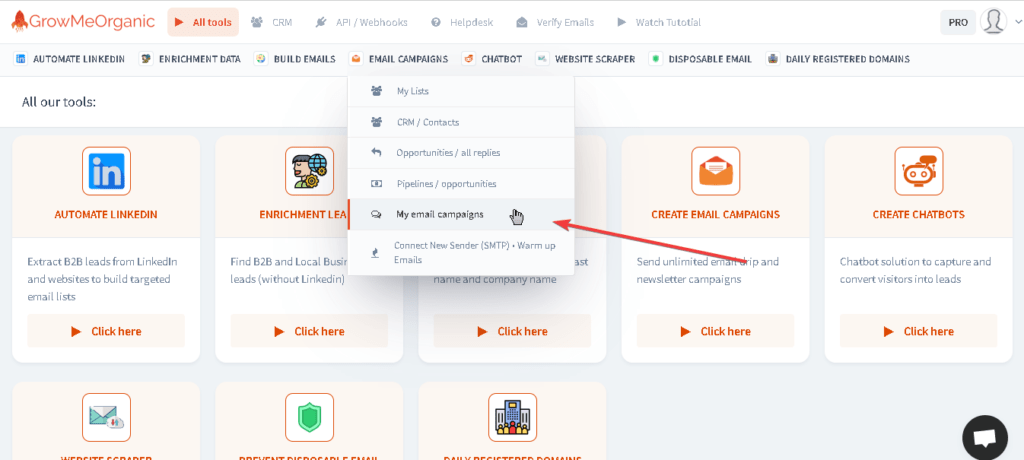Screen dimensions: 1024x460
Task: Click flame icon beside Connect New Sender
Action: (376, 253)
